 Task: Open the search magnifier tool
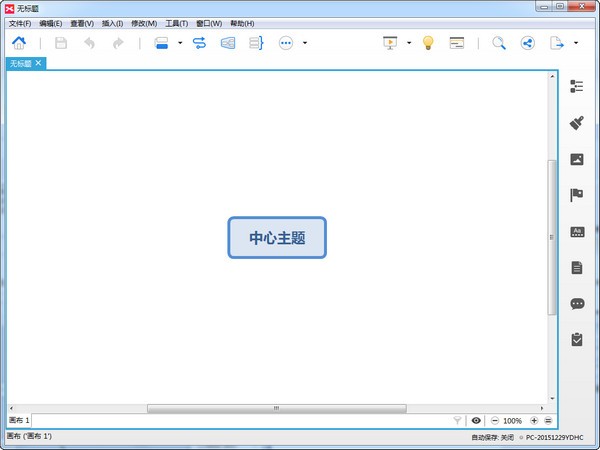point(498,43)
